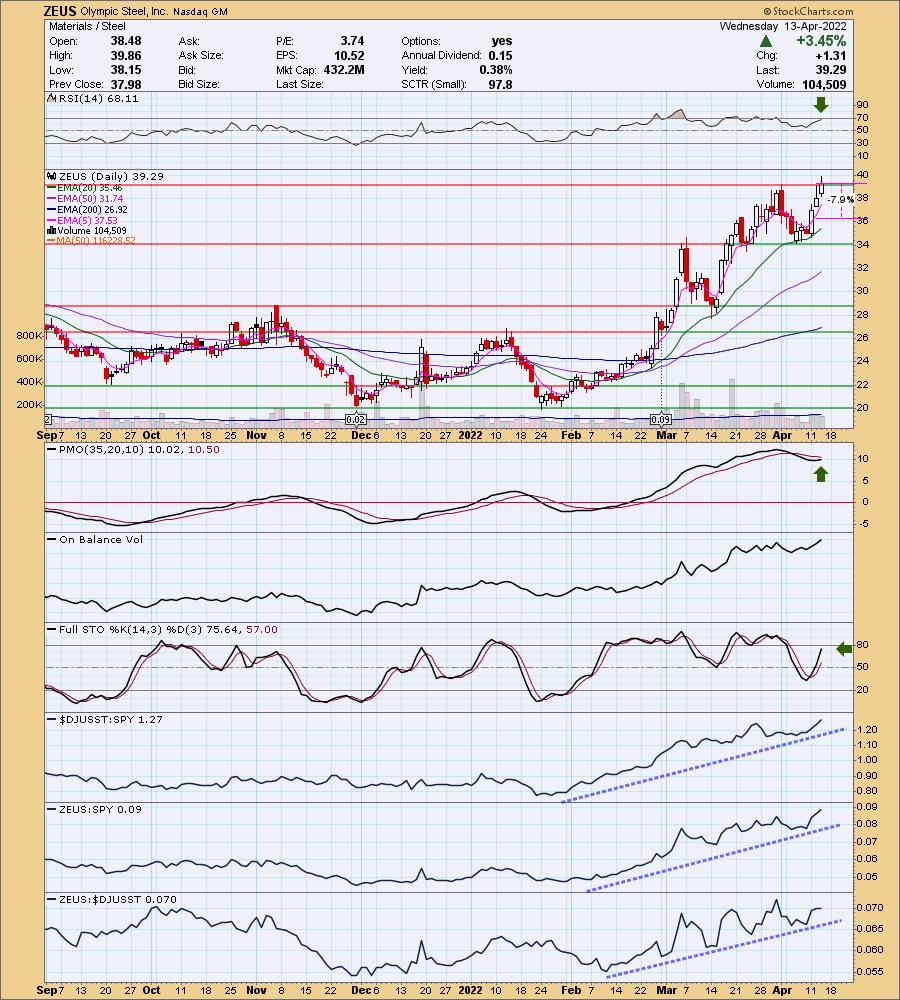This screenshot has height=1000, width=900.
Task: Click the EMA(50) 31.74 legend entry
Action: pos(84,199)
